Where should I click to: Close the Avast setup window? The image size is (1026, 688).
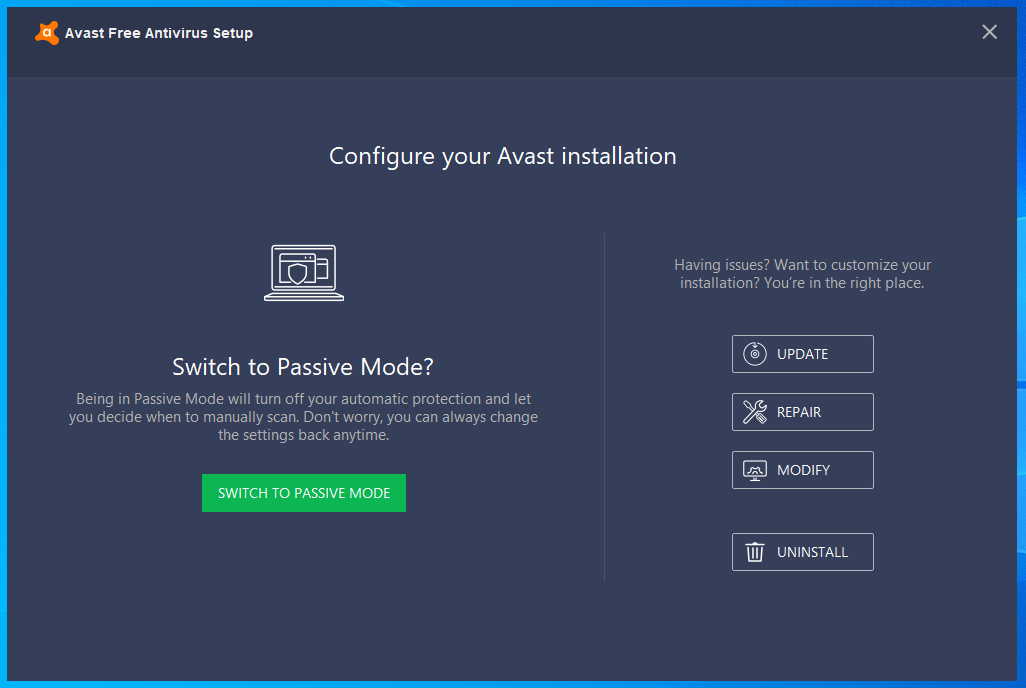[989, 32]
